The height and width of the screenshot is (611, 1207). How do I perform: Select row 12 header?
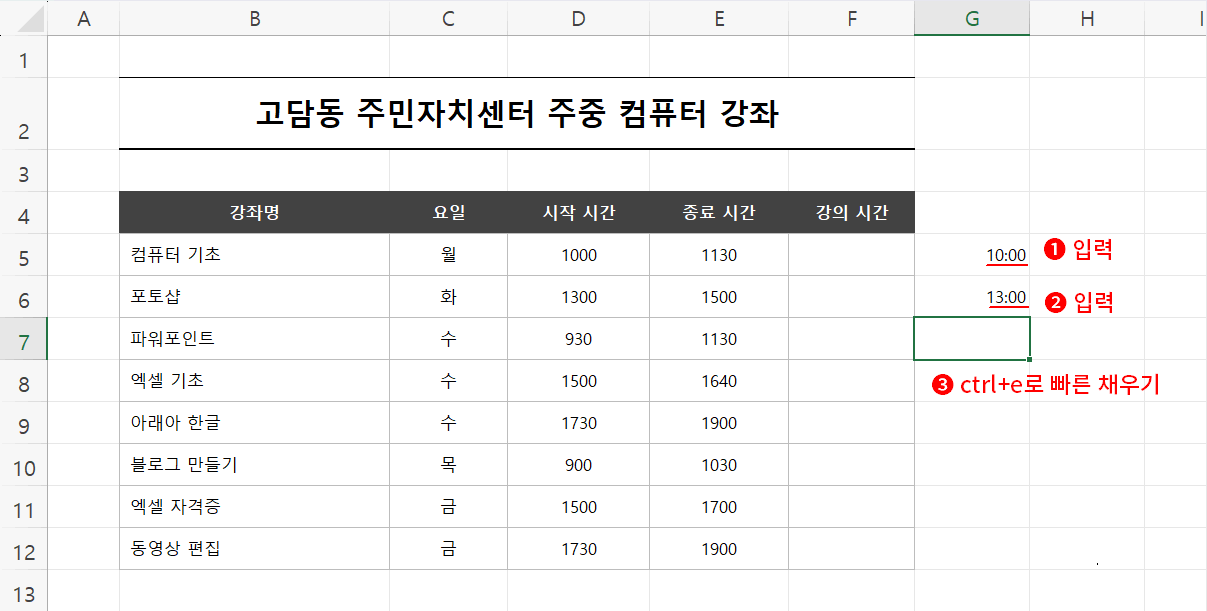pos(24,549)
